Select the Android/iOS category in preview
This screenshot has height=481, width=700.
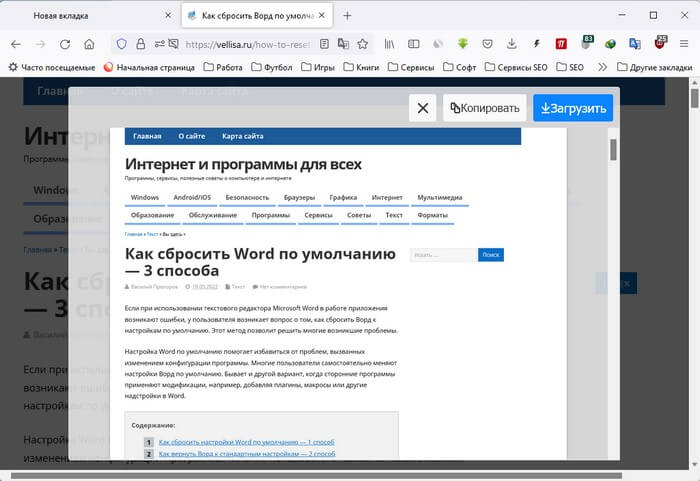[x=192, y=197]
